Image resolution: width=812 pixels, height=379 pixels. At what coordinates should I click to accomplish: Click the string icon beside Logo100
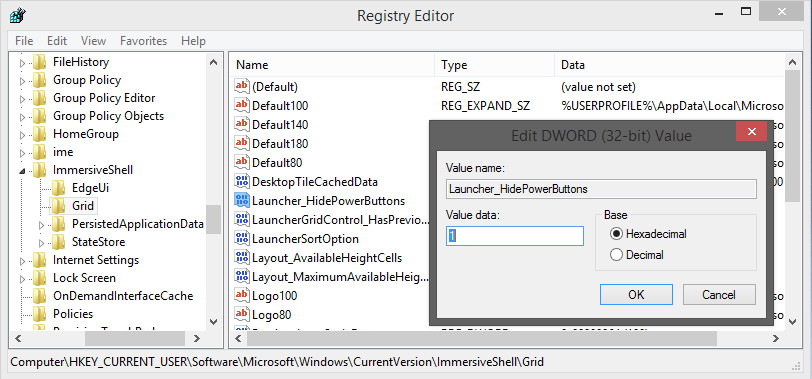click(242, 295)
